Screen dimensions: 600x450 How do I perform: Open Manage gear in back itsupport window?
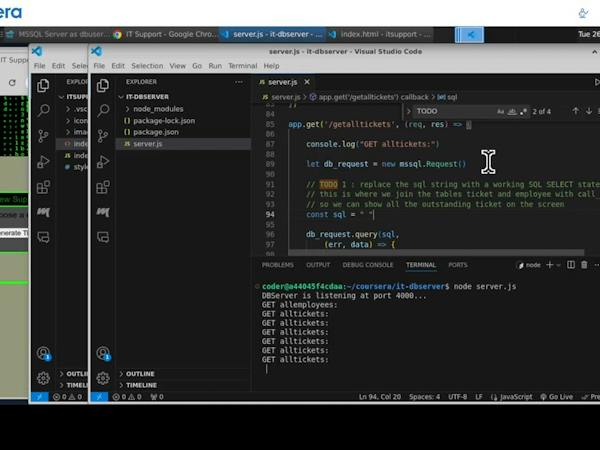43,378
